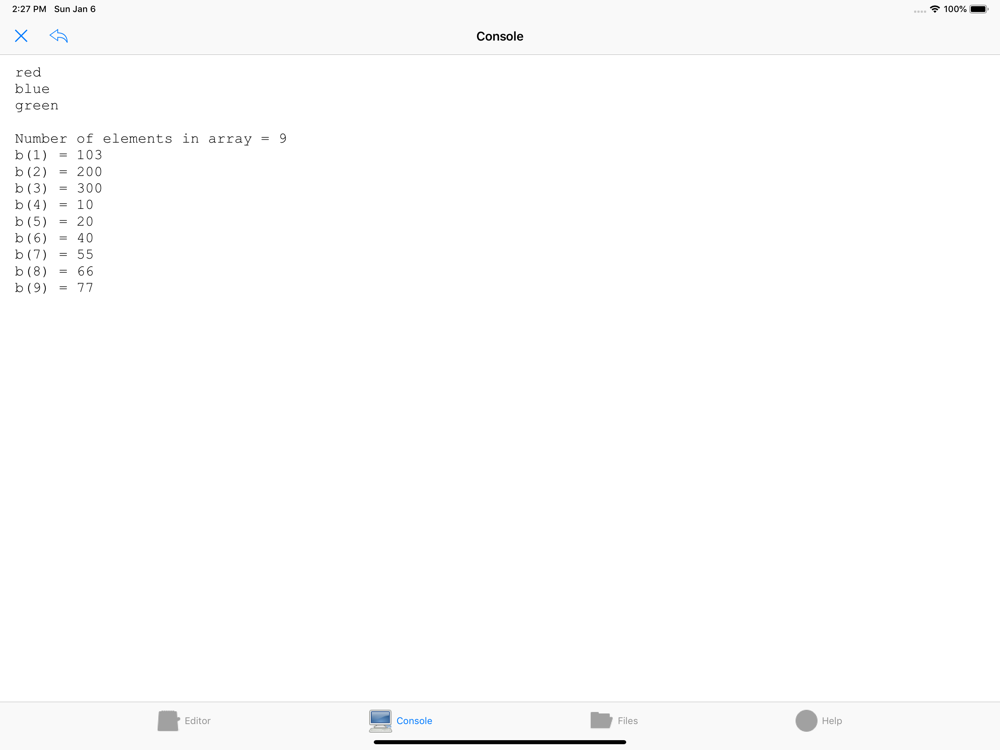Select the line 'b(5) = 20'
The width and height of the screenshot is (1000, 750).
pyautogui.click(x=54, y=221)
